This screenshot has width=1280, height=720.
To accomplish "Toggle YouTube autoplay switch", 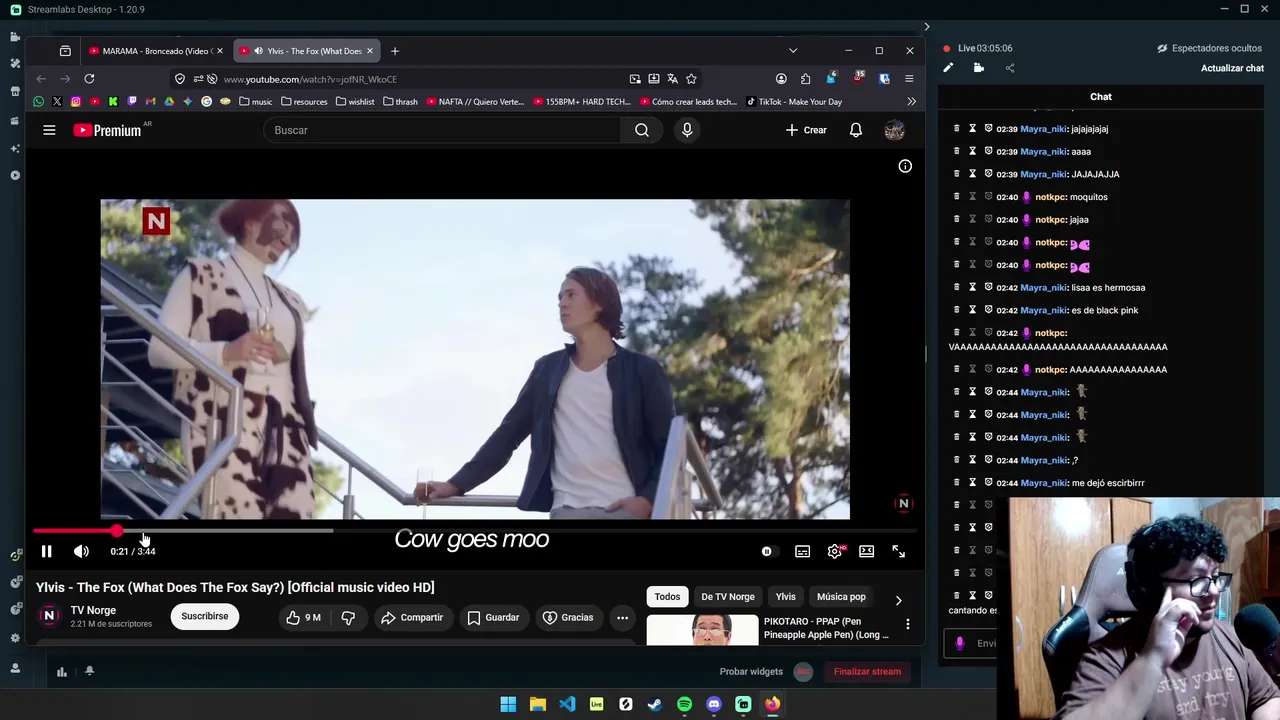I will tap(767, 551).
